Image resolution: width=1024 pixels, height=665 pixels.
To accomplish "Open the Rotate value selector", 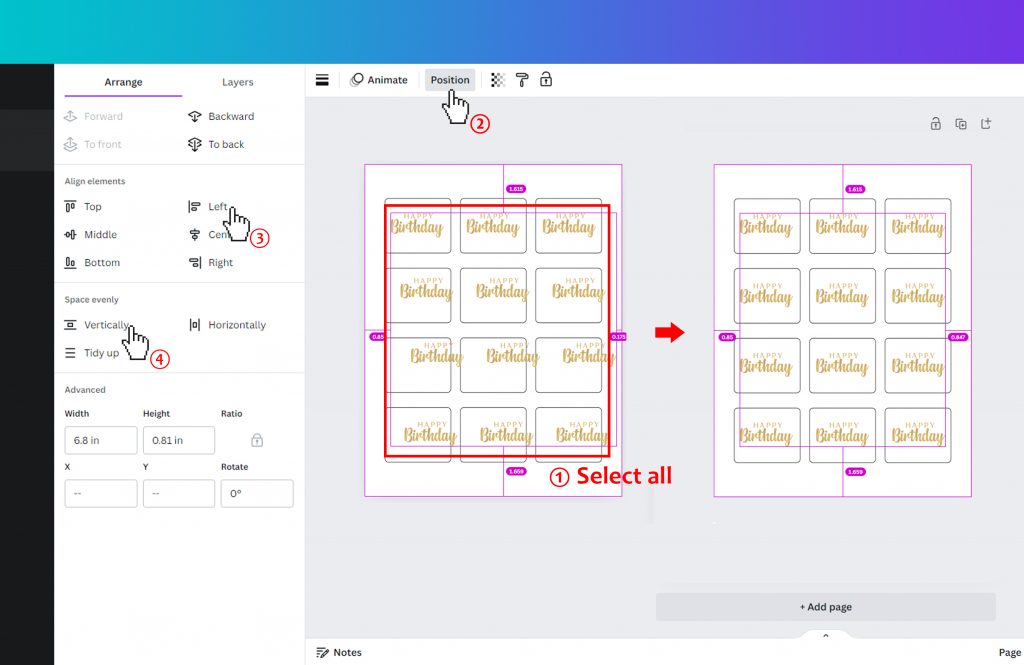I will tap(257, 493).
